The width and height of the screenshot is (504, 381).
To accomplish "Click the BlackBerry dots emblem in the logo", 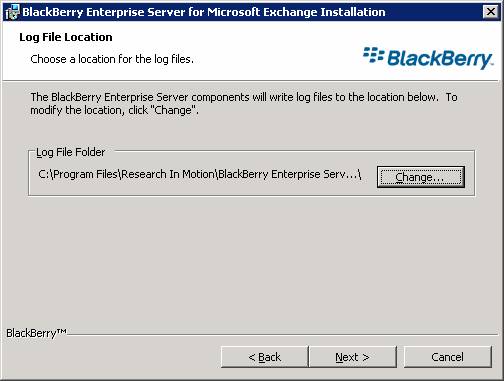I will click(374, 55).
